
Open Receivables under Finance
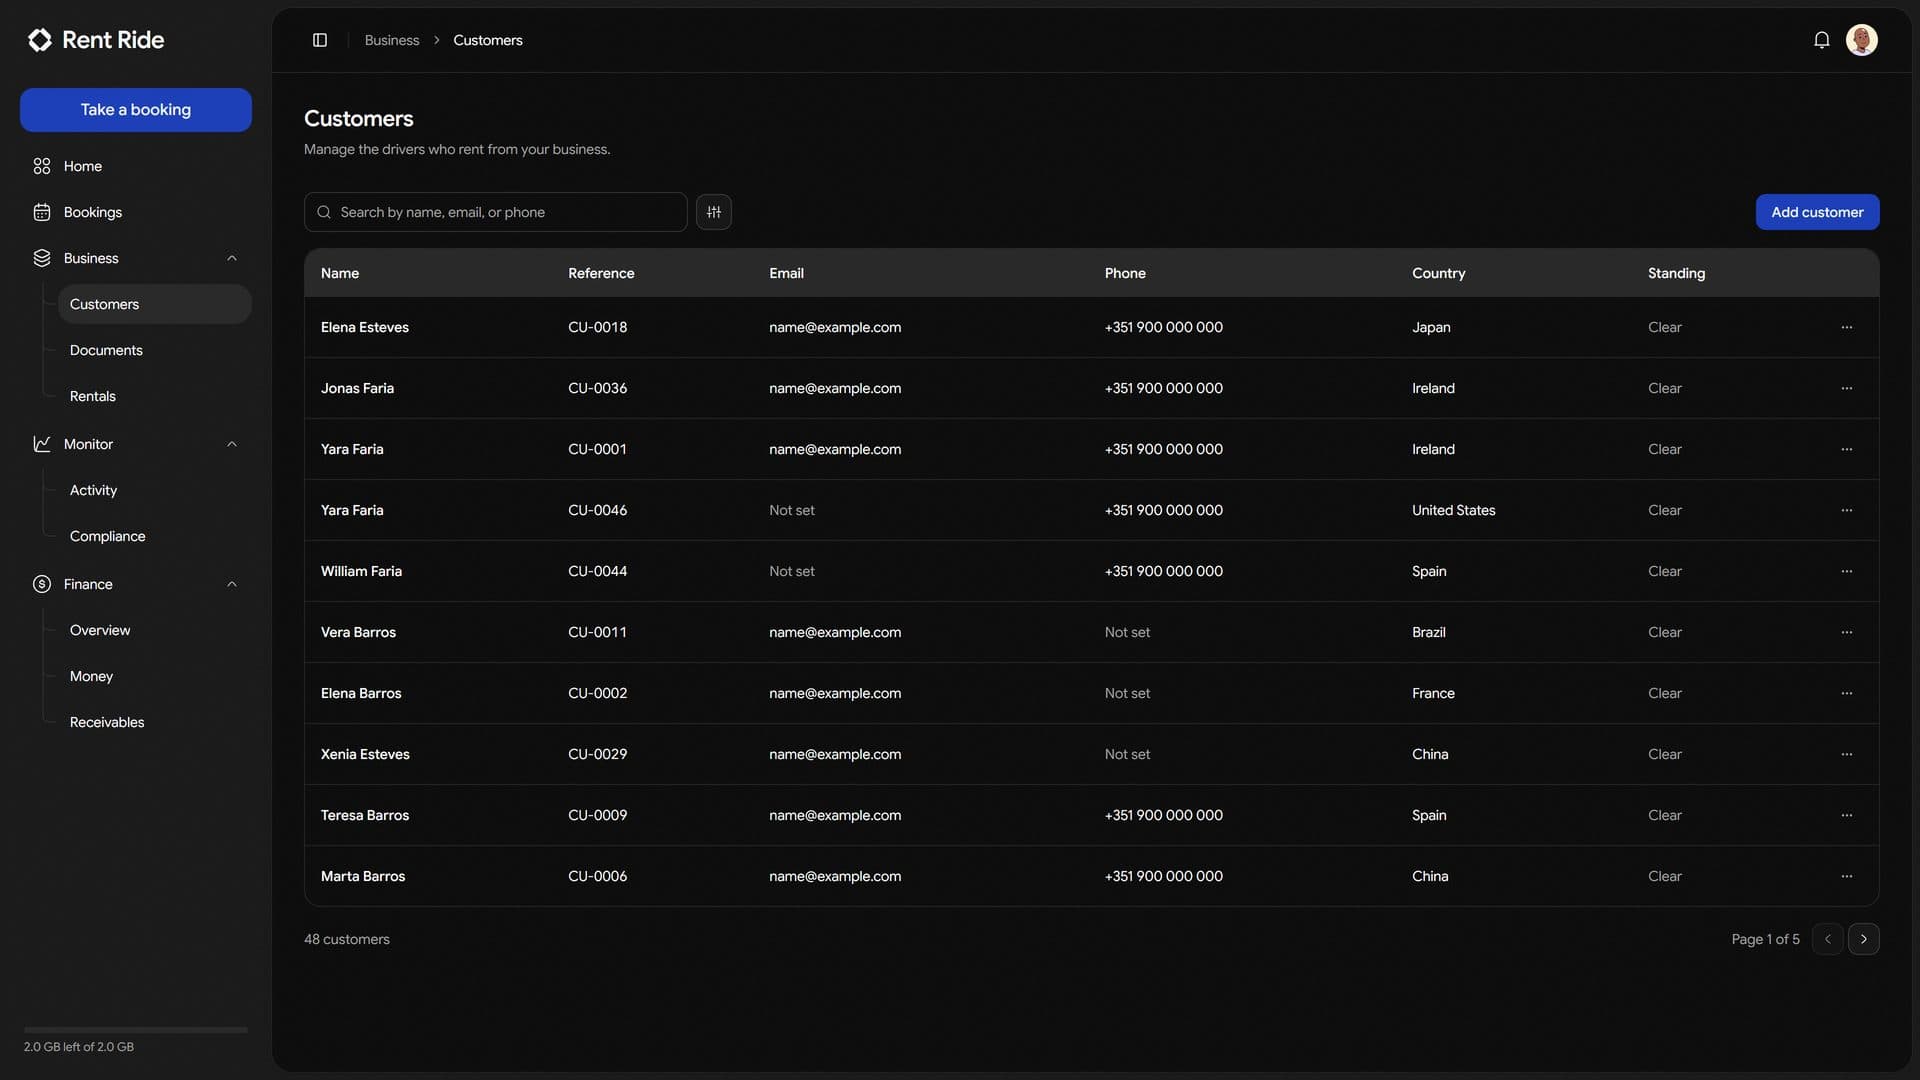155,722
